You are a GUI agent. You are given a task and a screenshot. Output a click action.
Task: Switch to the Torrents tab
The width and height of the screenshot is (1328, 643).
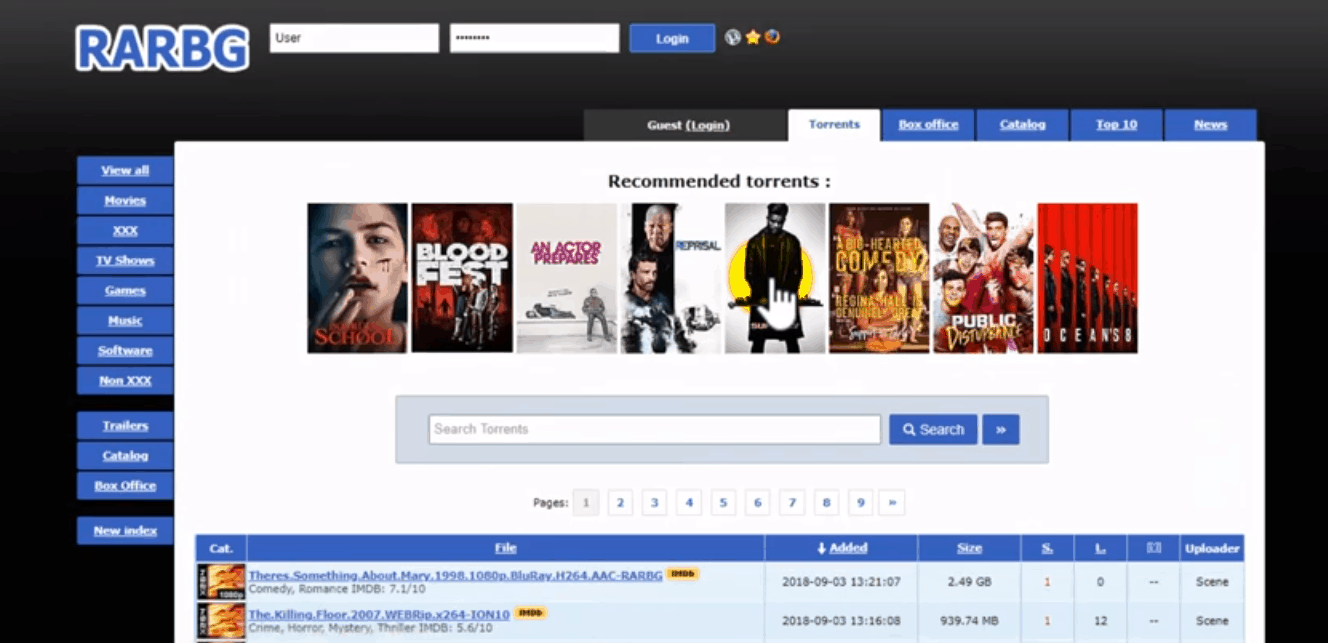click(x=834, y=125)
